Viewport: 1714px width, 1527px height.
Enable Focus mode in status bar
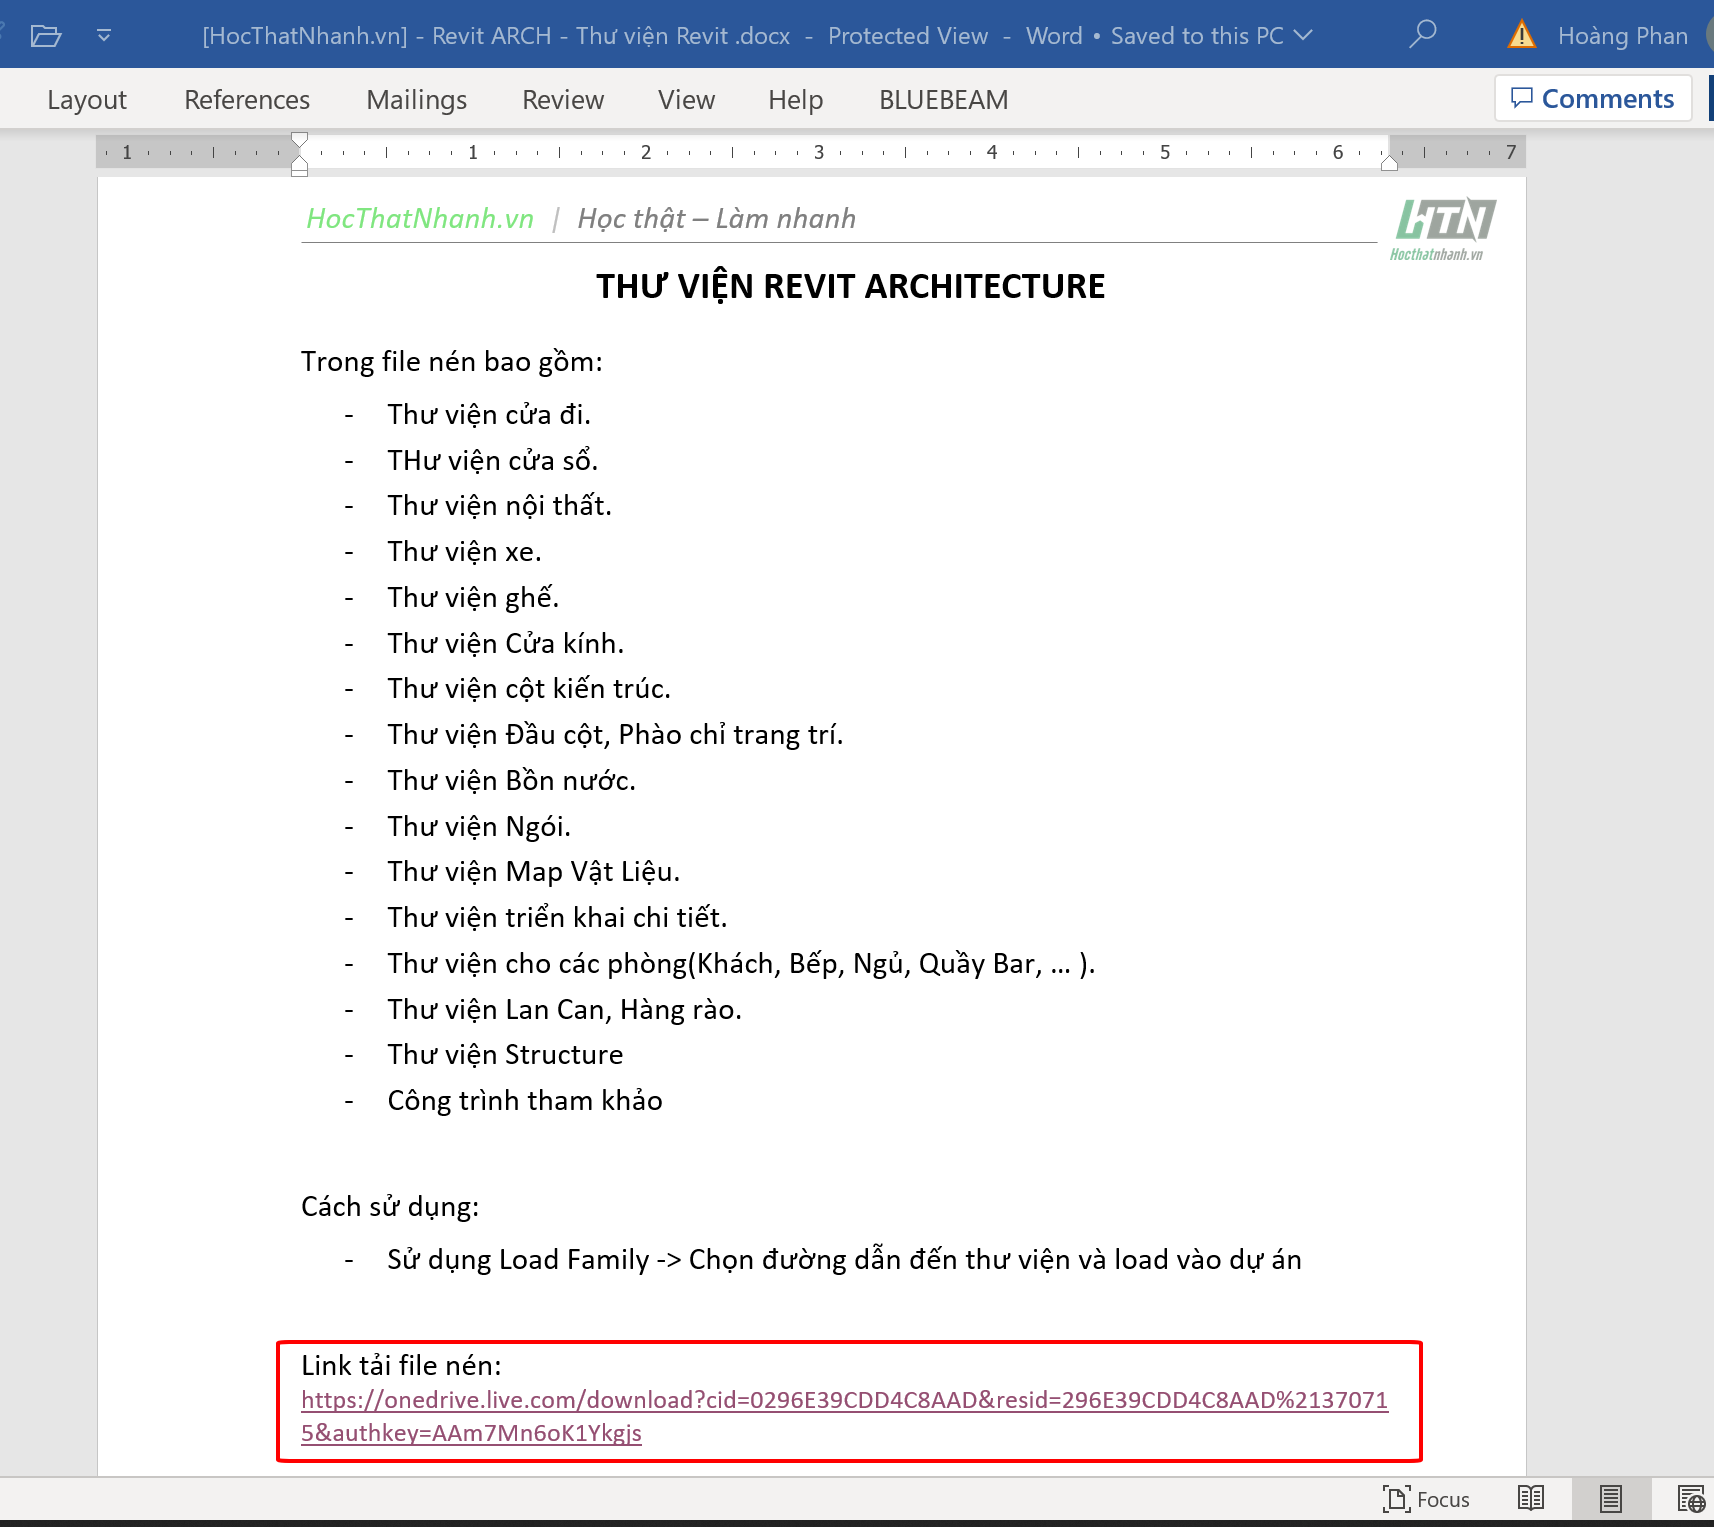1426,1499
